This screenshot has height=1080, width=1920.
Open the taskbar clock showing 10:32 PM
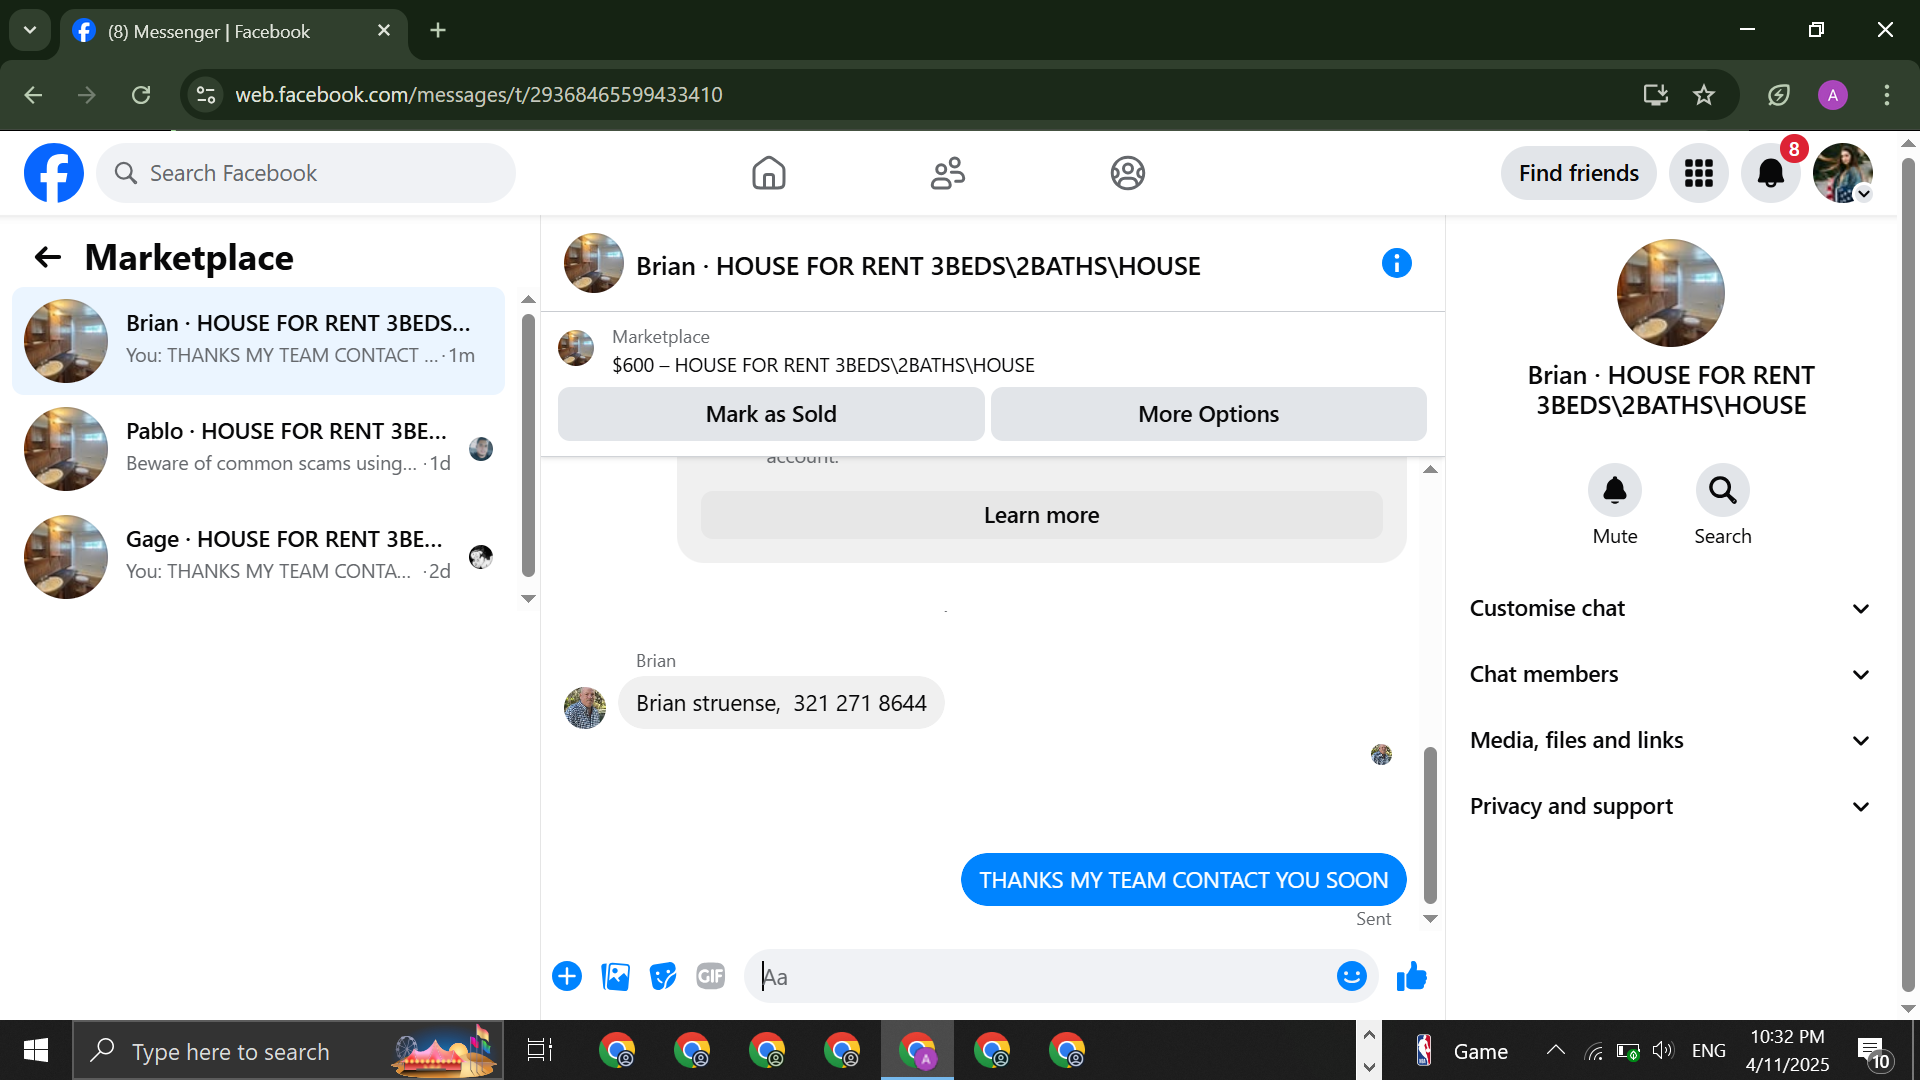pyautogui.click(x=1788, y=1050)
